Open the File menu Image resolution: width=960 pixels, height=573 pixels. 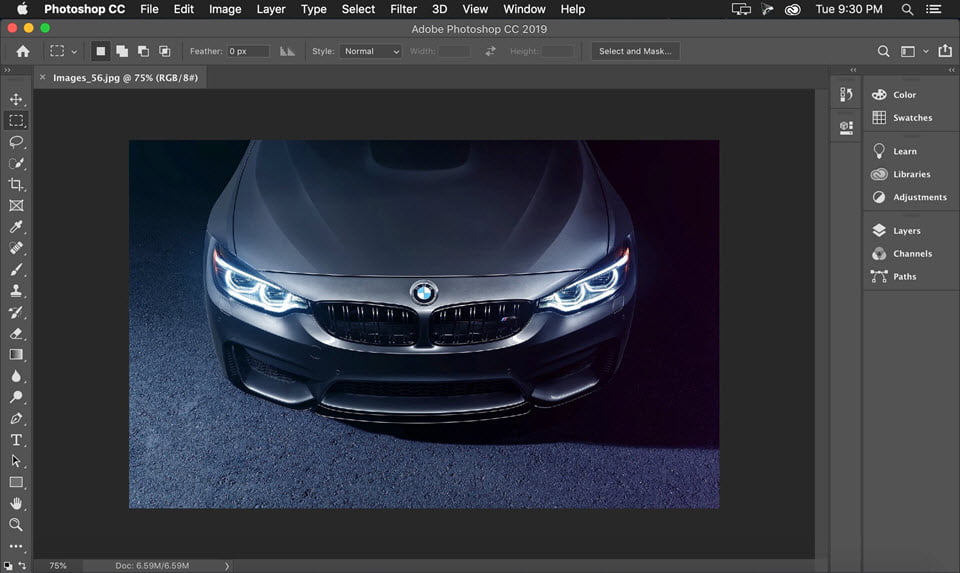149,9
